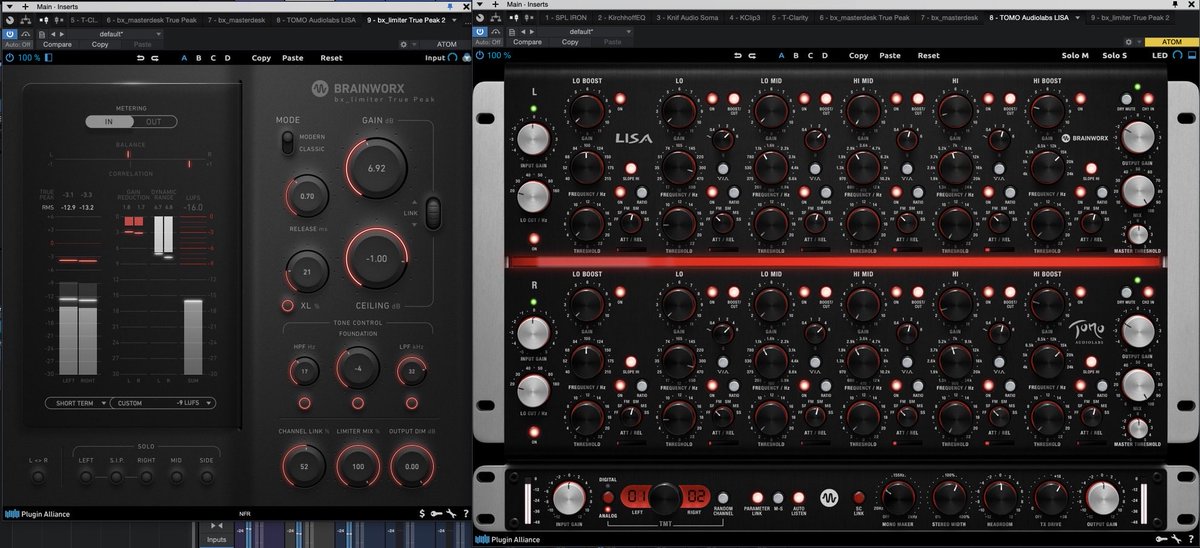Enable the XL % button
This screenshot has width=1200, height=548.
(x=287, y=305)
